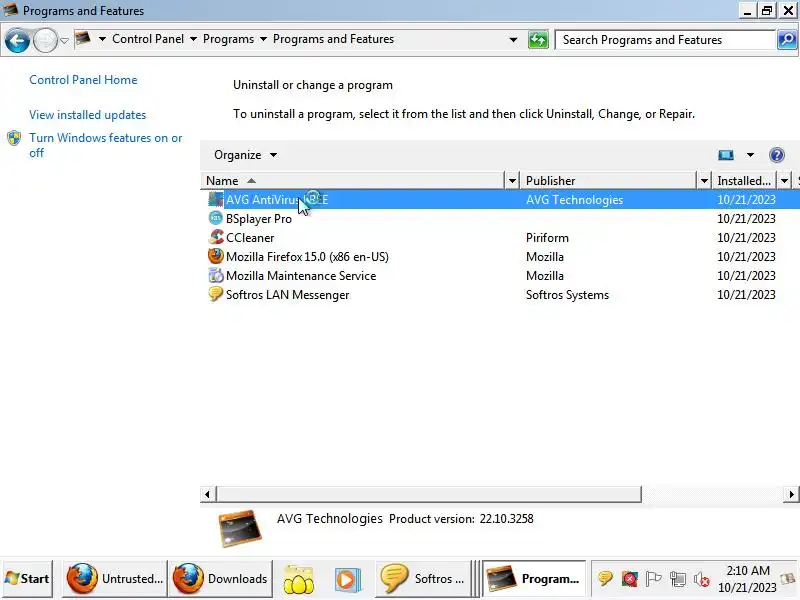Open View installed updates link
800x600 pixels.
tap(87, 115)
